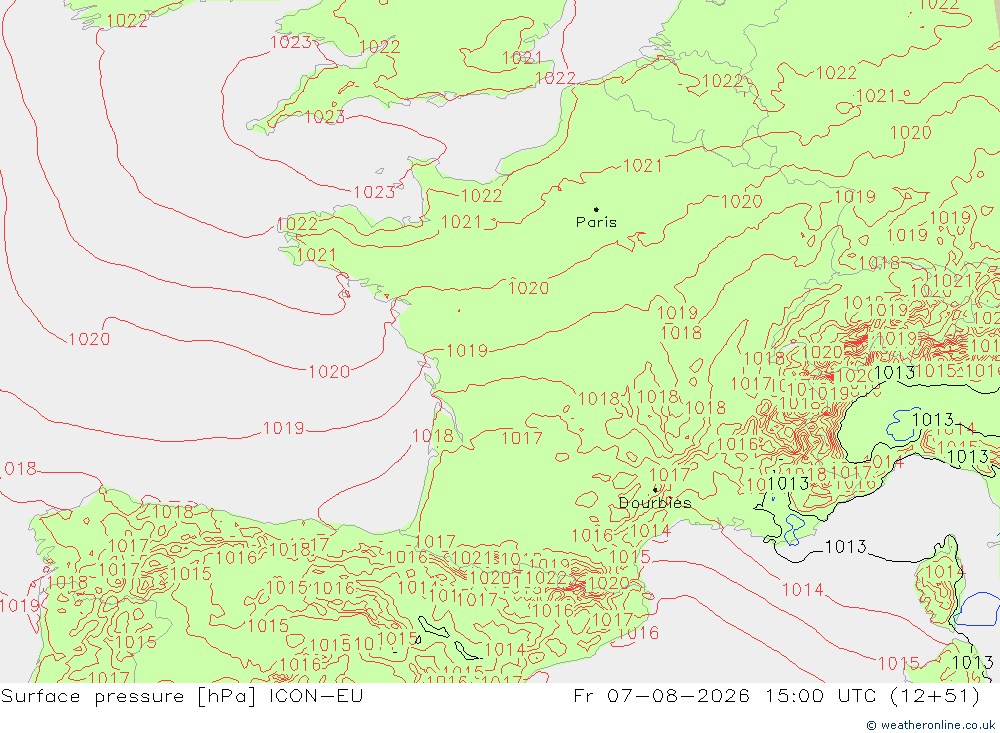Click the black dot marking Dourbies
1000x733 pixels.
pyautogui.click(x=655, y=490)
